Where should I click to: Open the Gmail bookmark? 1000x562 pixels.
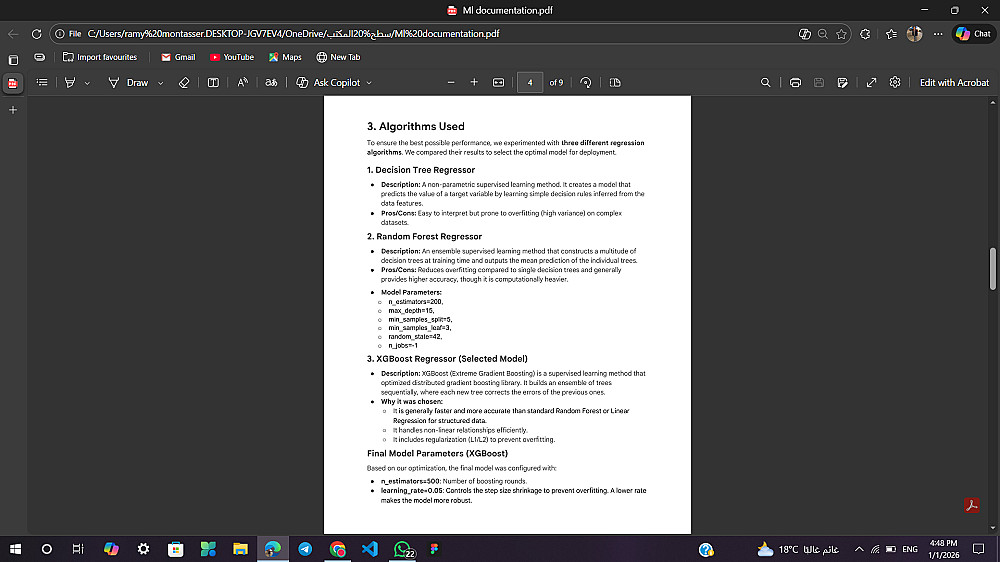click(178, 57)
